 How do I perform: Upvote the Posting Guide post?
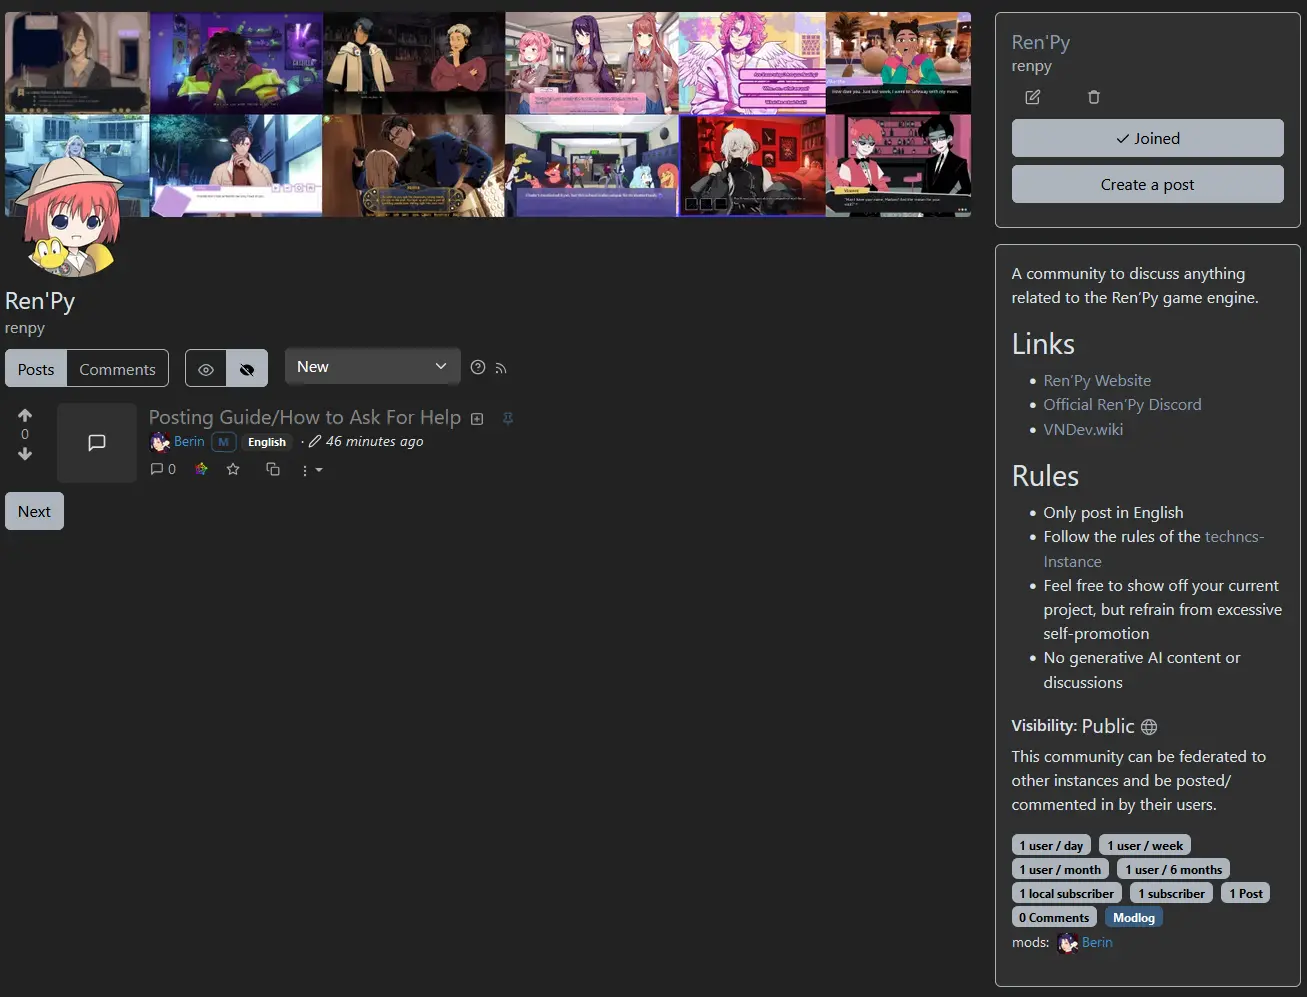(25, 415)
